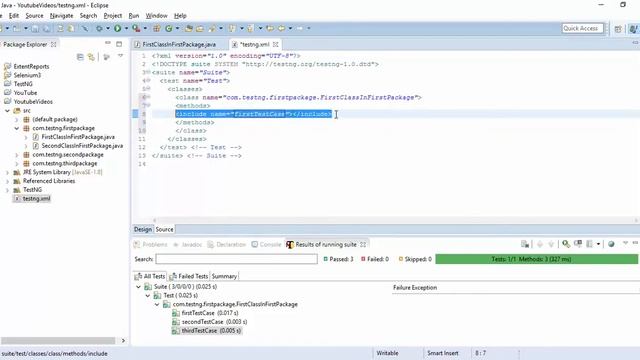Viewport: 640px width, 360px height.
Task: Click the round globe icon in the results toolbar
Action: coord(611,244)
